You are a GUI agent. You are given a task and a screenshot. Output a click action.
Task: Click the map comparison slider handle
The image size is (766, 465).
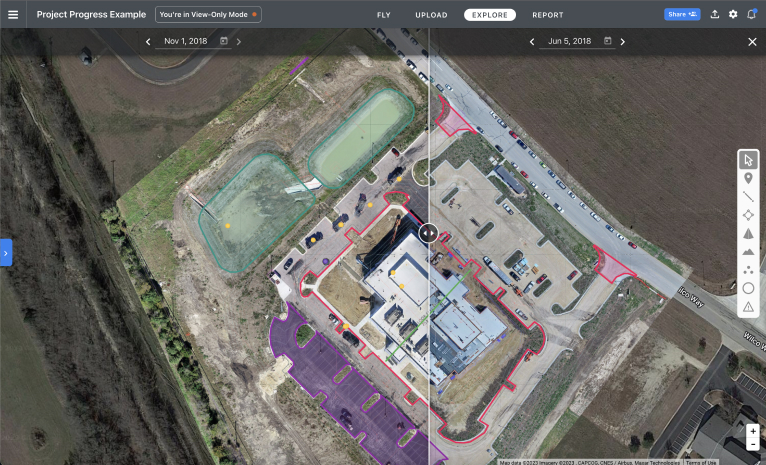(x=428, y=233)
